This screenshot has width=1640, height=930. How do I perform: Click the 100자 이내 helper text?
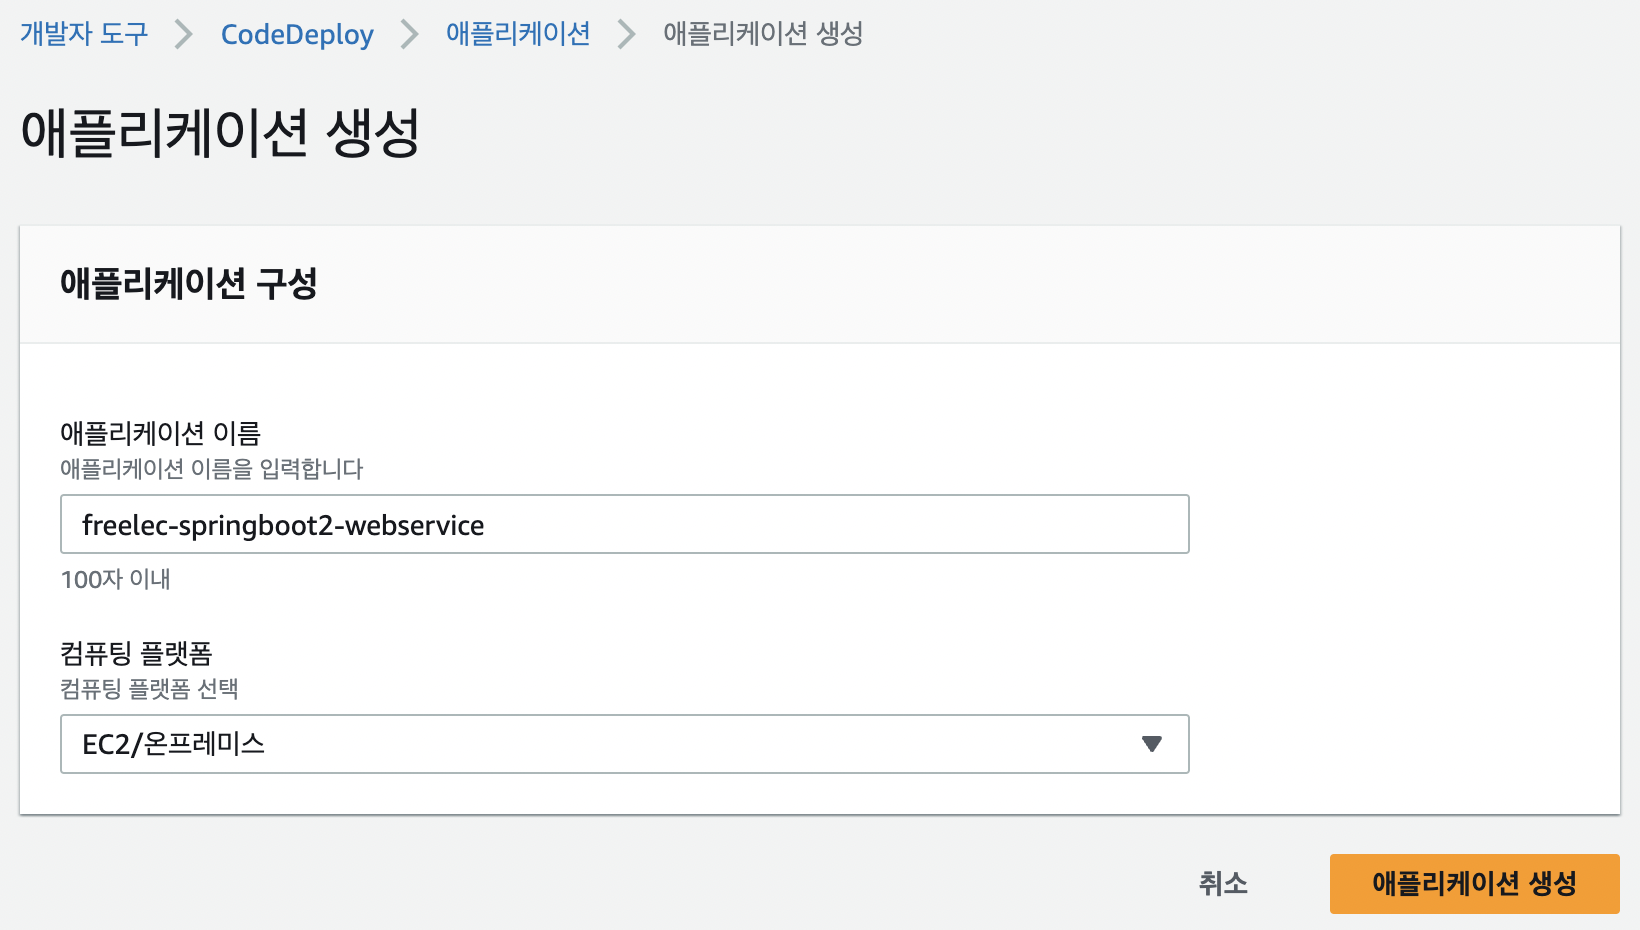[115, 579]
